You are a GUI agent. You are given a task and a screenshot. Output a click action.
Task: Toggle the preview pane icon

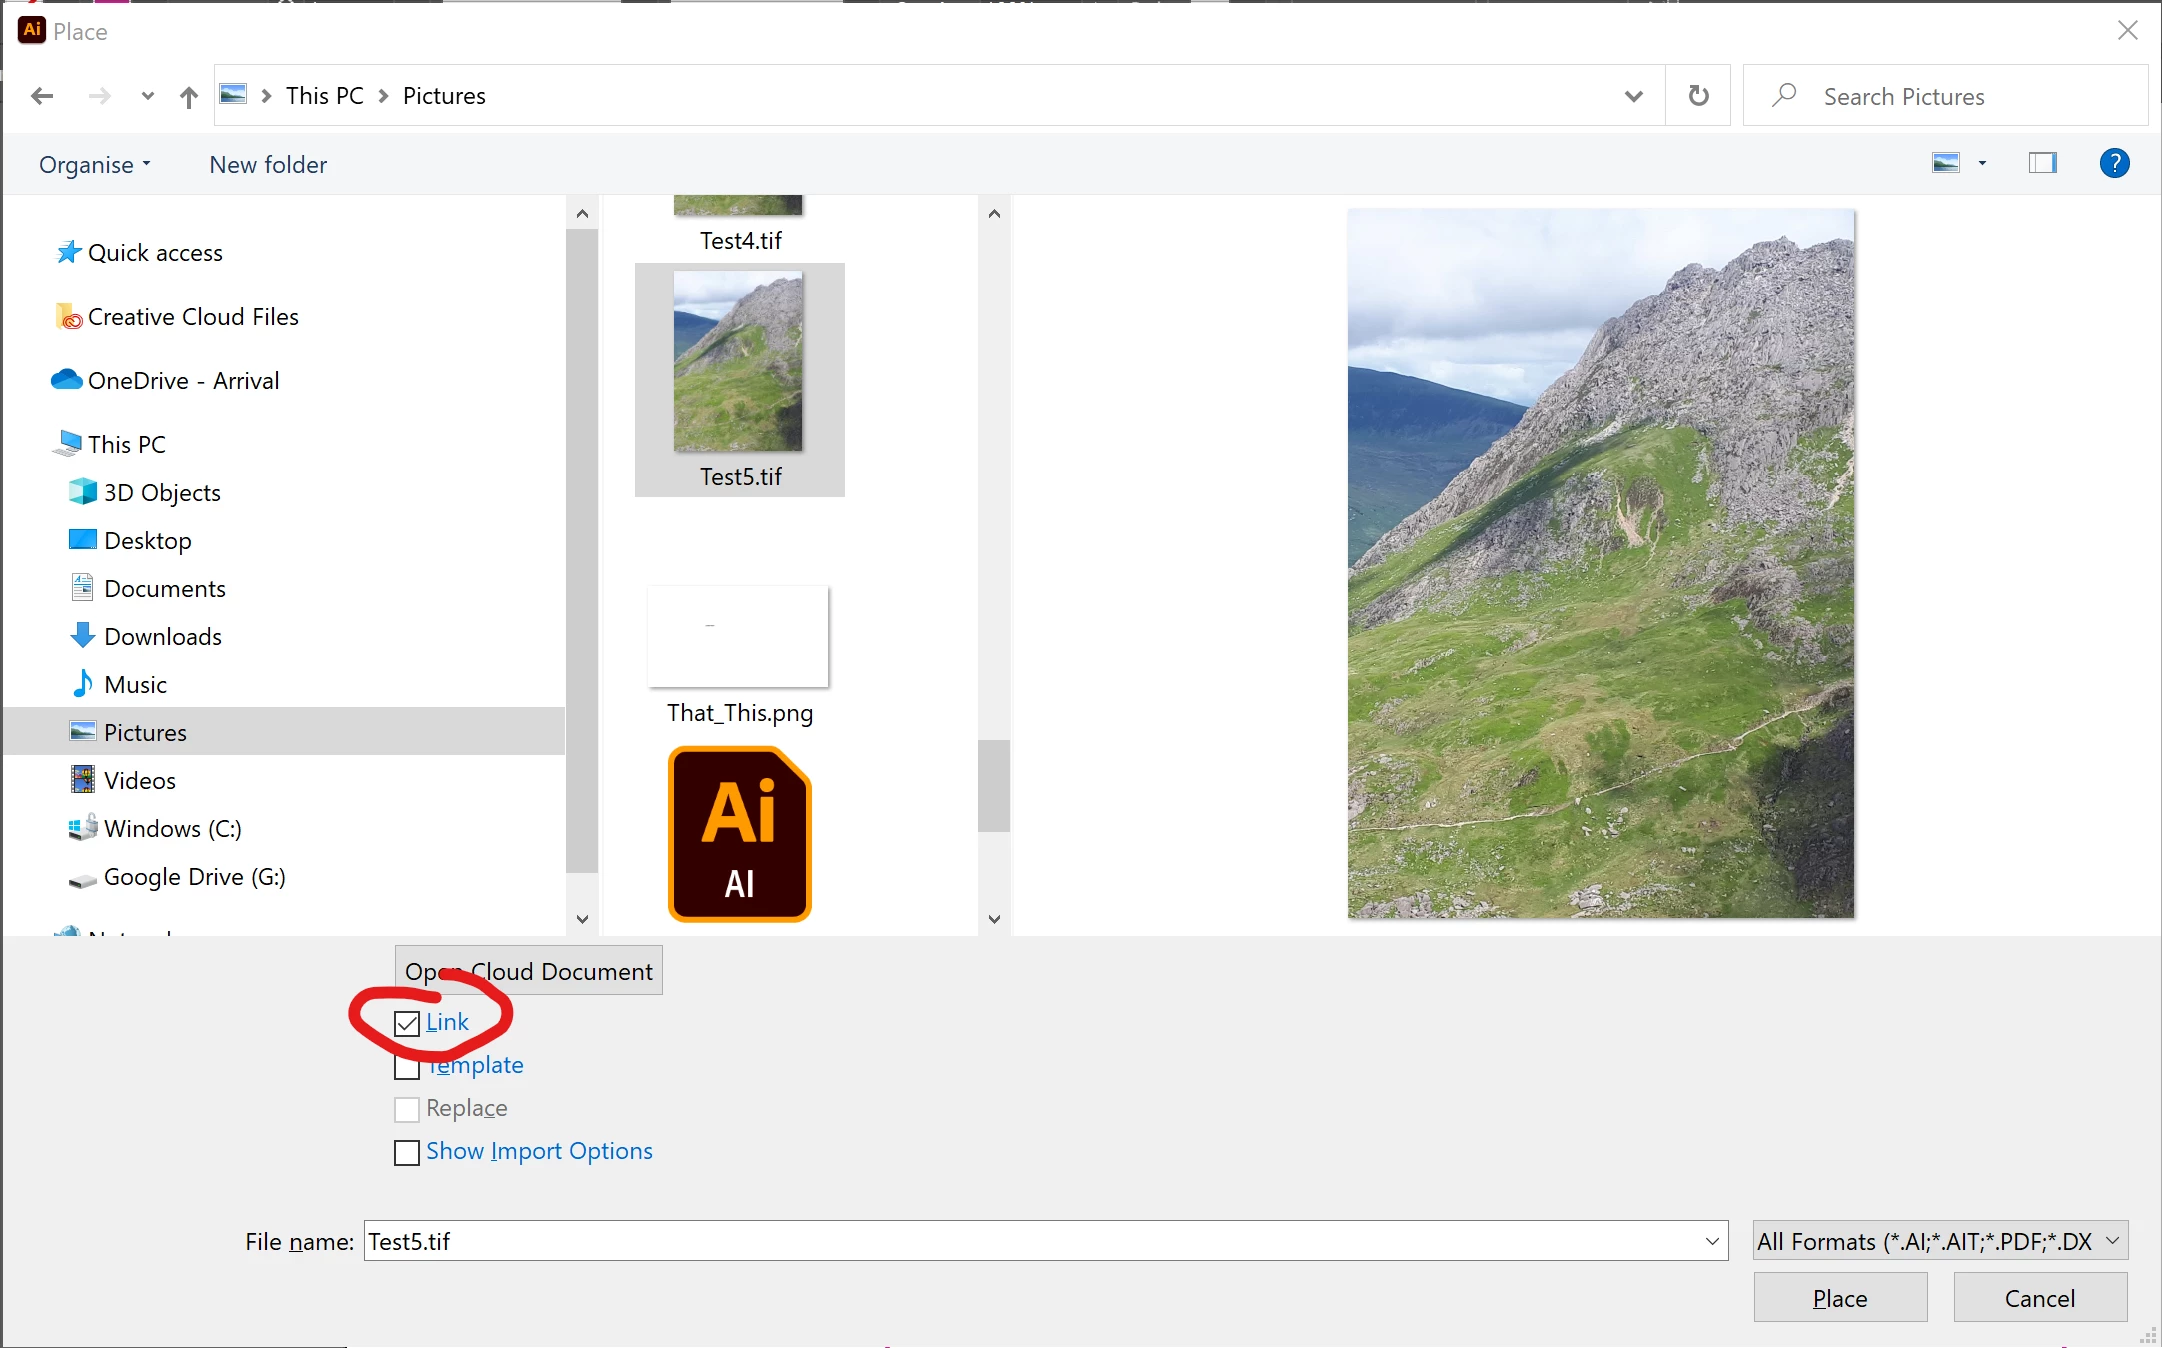[2042, 163]
